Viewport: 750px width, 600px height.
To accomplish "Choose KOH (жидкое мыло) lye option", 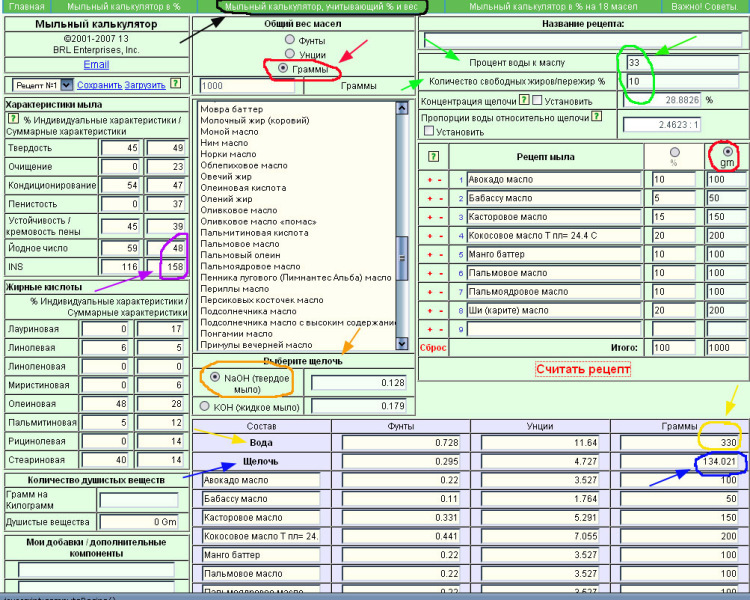I will (x=205, y=406).
